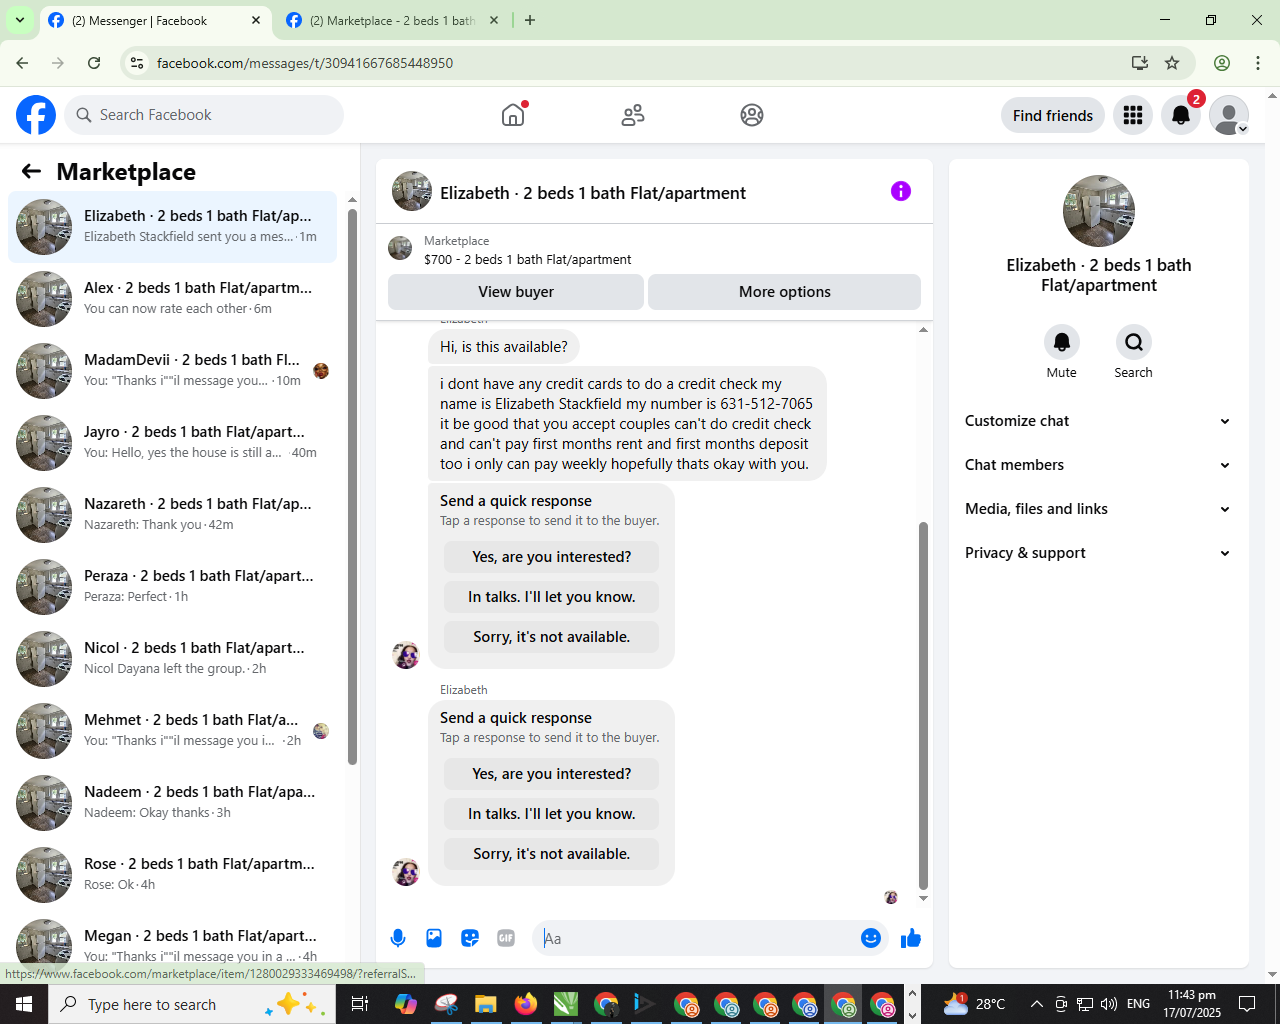Click the More options button

tap(784, 292)
